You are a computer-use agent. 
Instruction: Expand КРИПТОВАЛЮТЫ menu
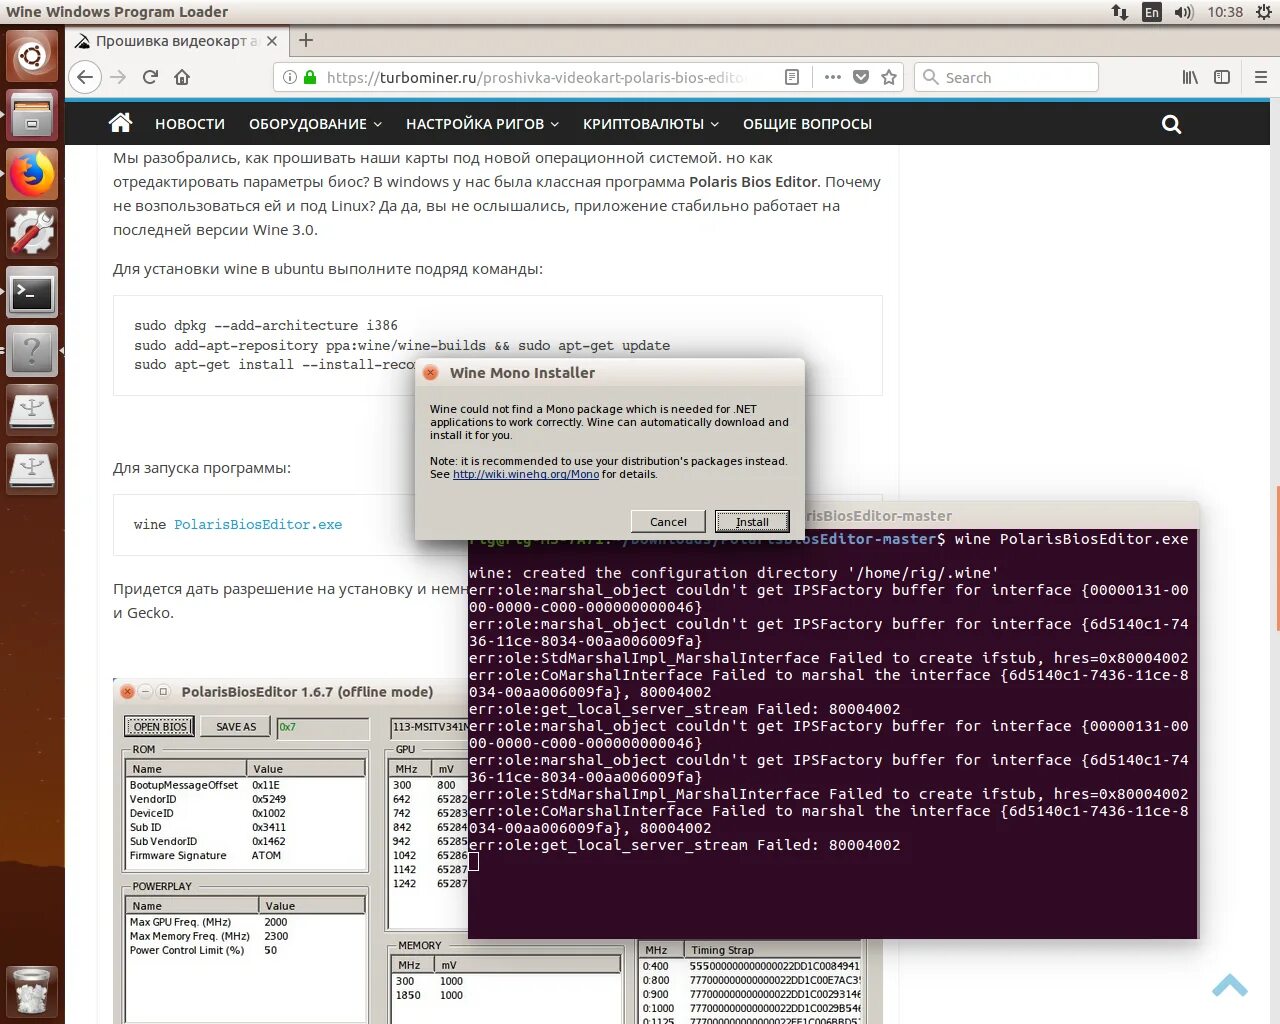point(651,124)
